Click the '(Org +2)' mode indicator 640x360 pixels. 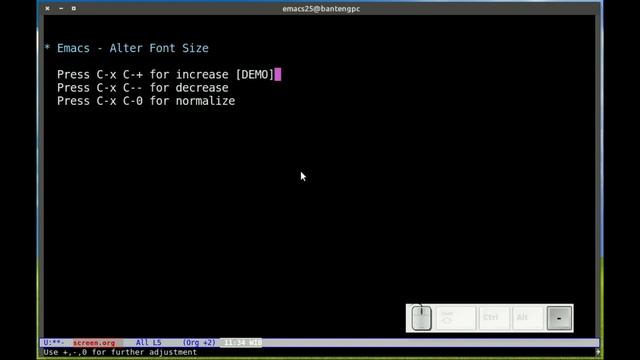coord(199,342)
